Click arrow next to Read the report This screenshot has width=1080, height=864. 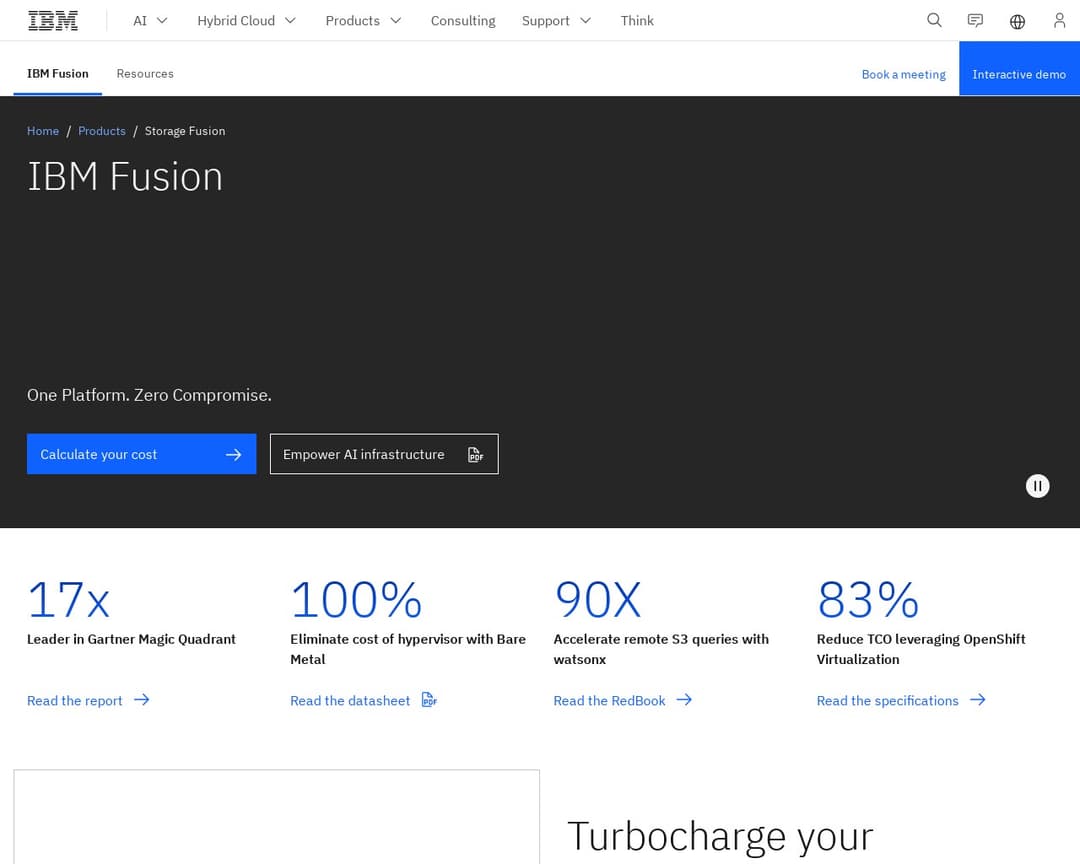(142, 700)
